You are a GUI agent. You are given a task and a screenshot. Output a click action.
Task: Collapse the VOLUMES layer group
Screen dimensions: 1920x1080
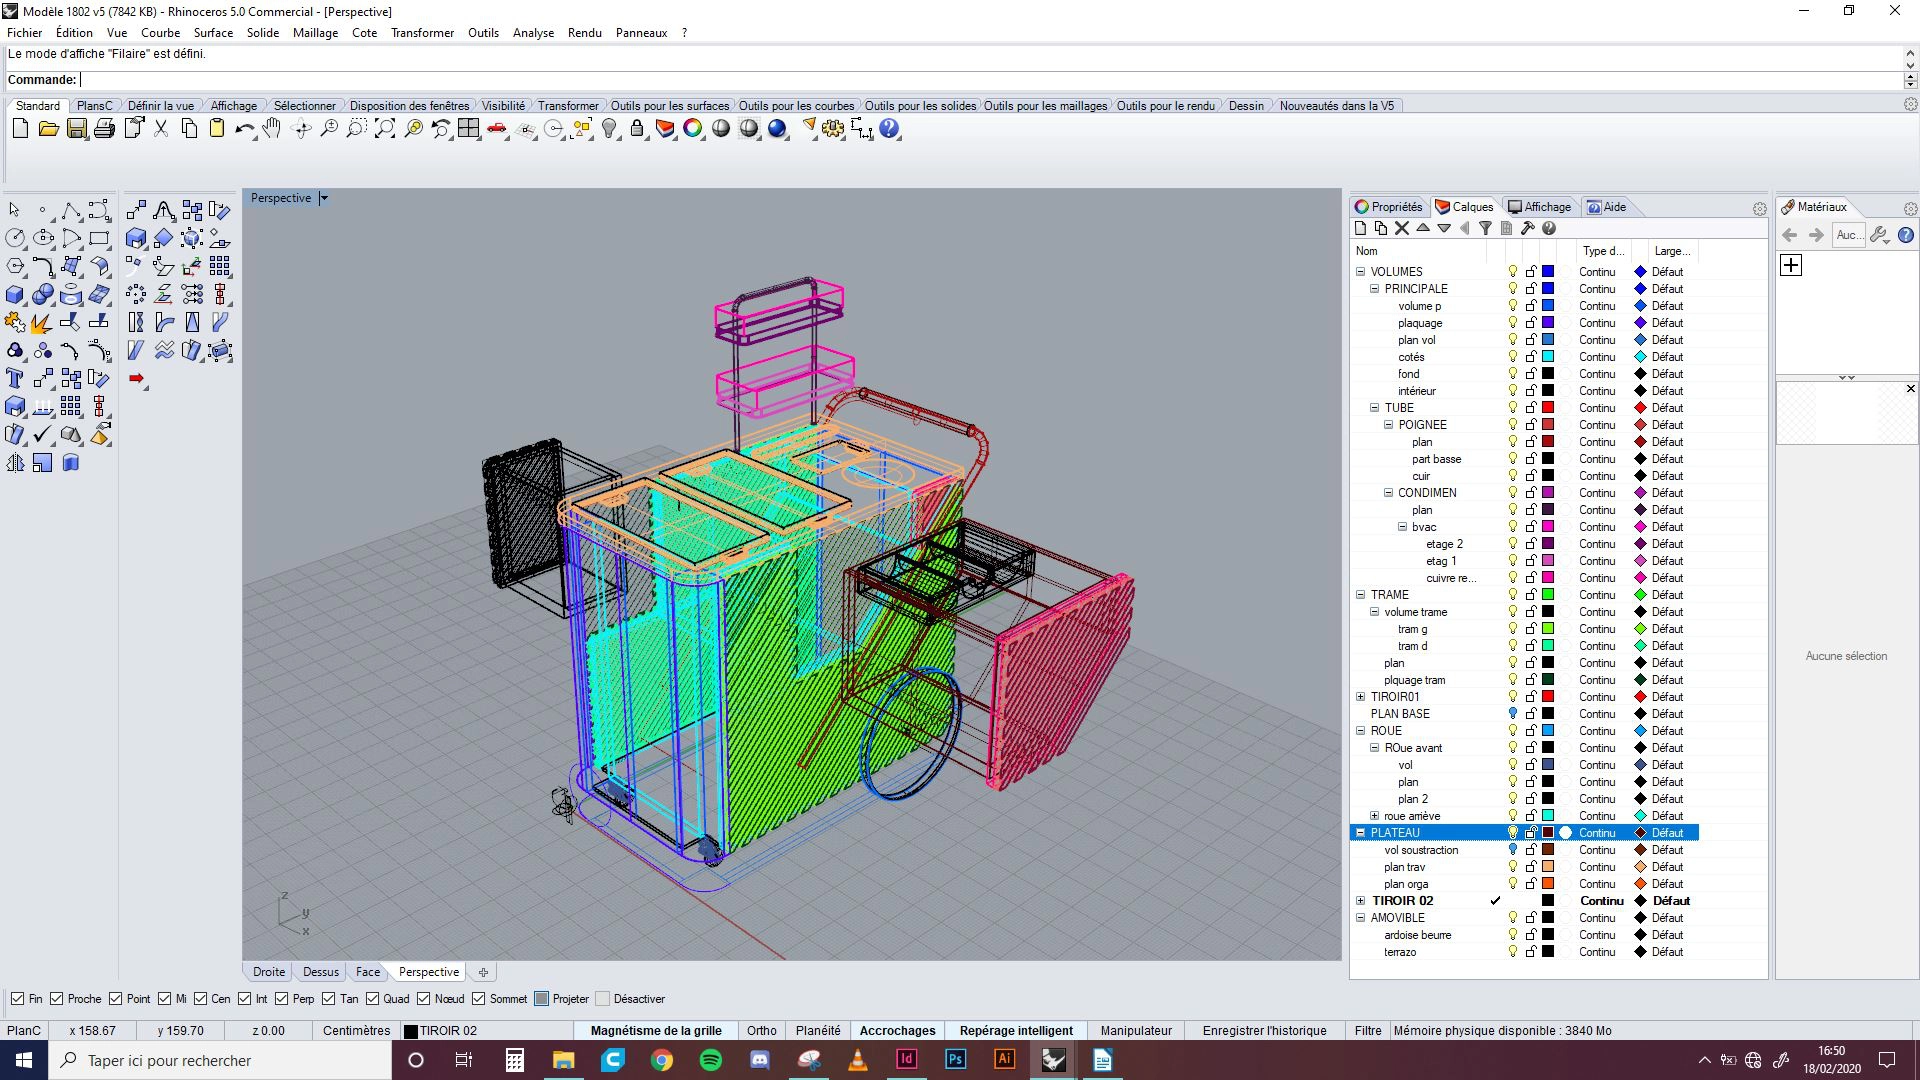coord(1360,272)
